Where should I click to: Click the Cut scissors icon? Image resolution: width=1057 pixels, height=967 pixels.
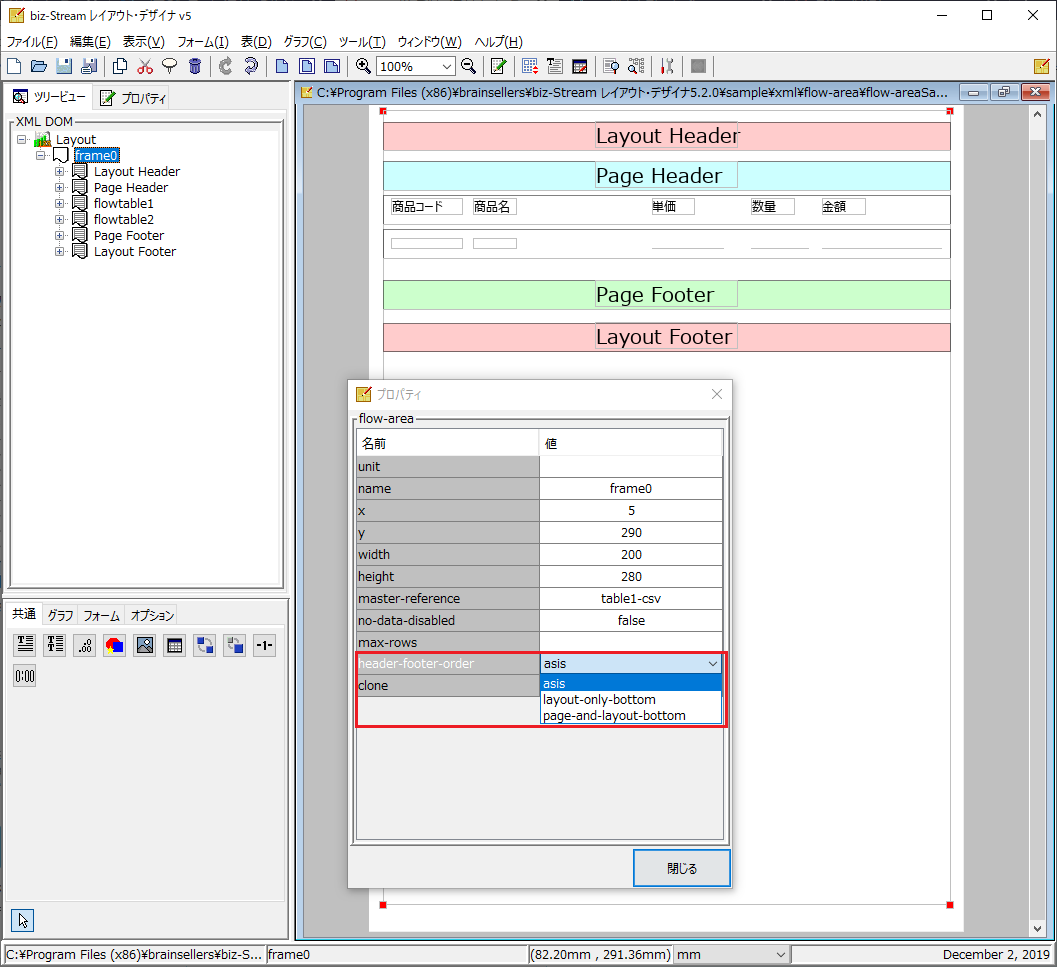[145, 66]
